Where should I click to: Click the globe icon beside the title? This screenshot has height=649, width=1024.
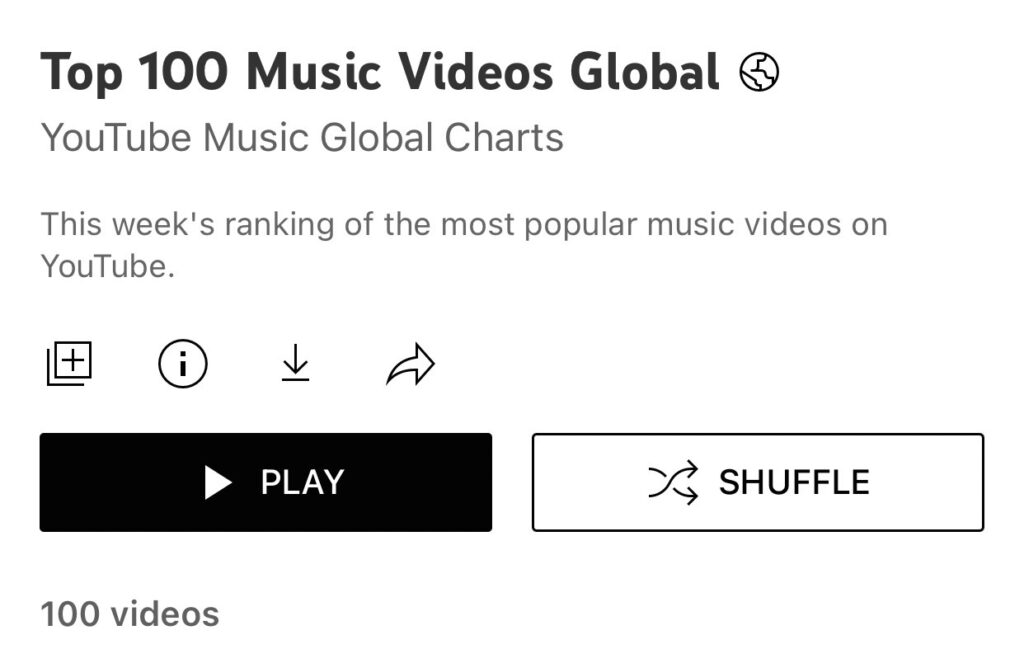pos(759,72)
